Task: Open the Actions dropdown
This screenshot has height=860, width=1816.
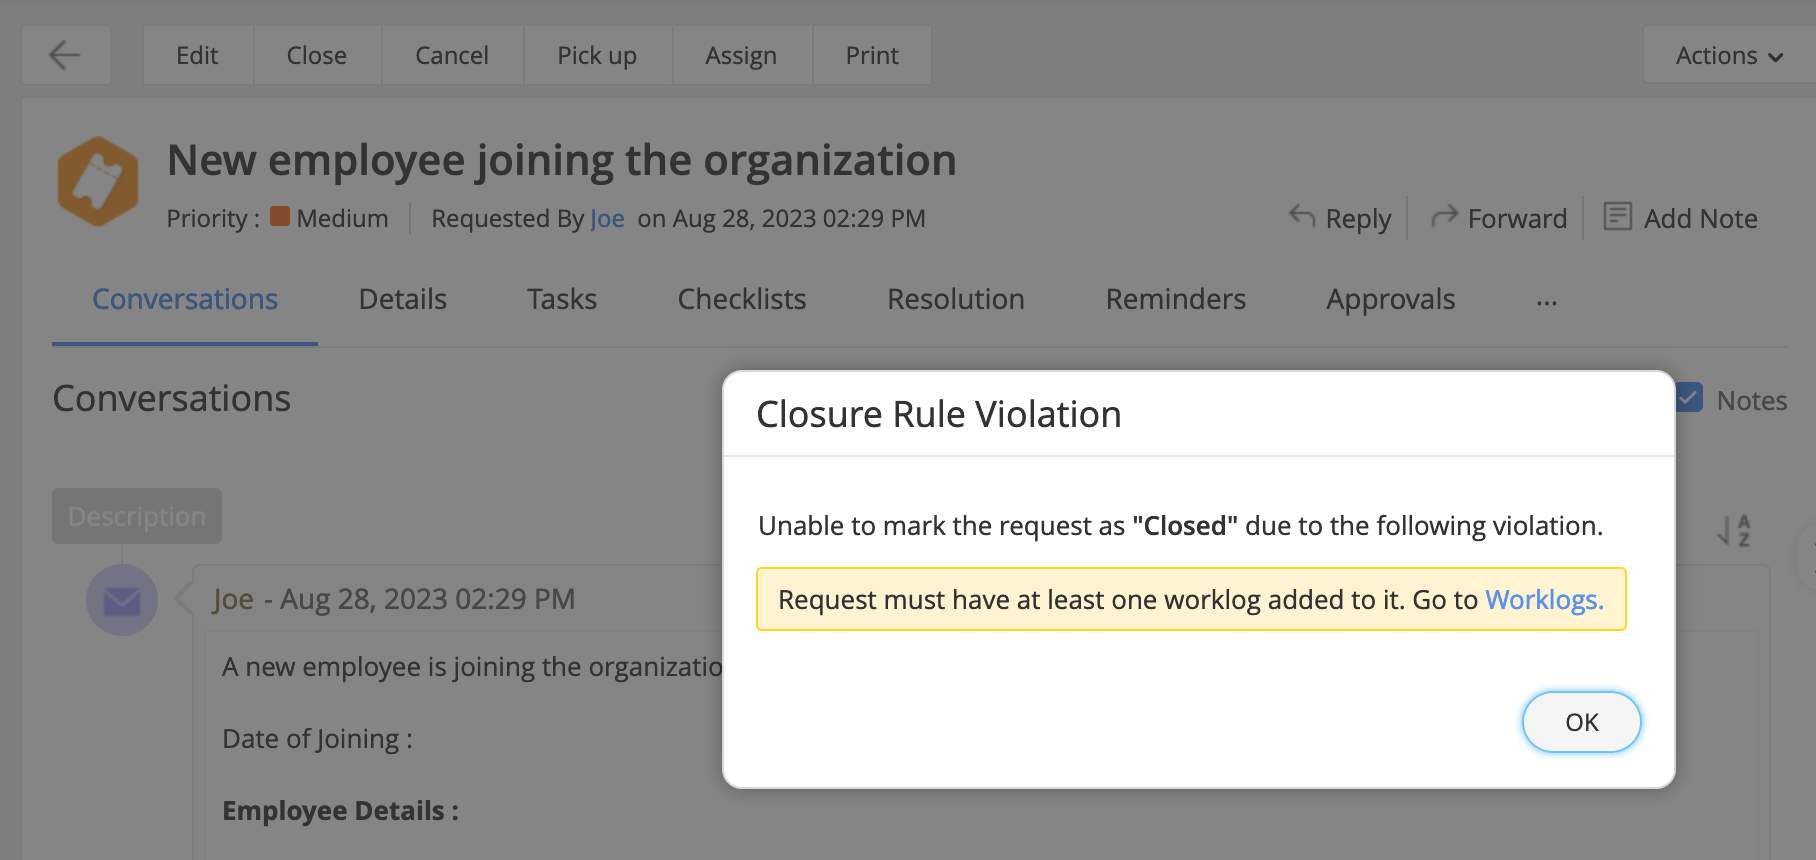Action: [x=1724, y=55]
